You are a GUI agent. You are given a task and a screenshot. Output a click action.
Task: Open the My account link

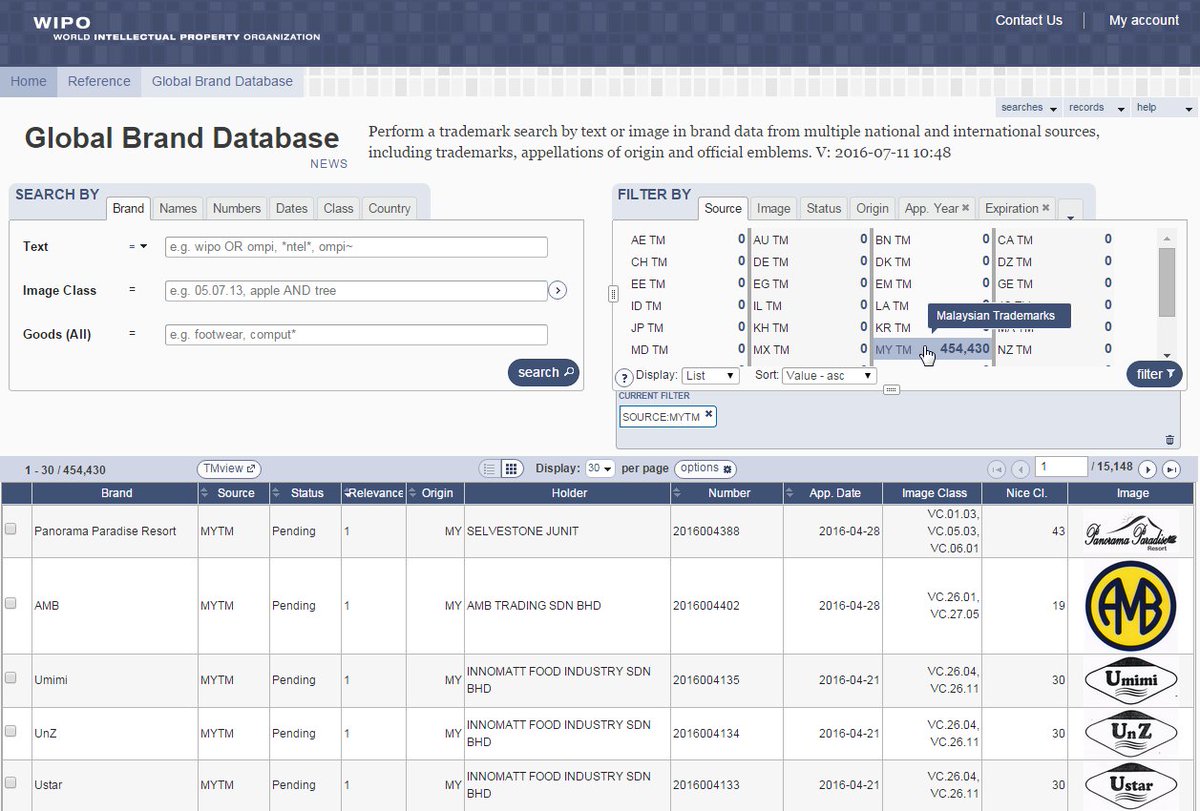point(1144,20)
